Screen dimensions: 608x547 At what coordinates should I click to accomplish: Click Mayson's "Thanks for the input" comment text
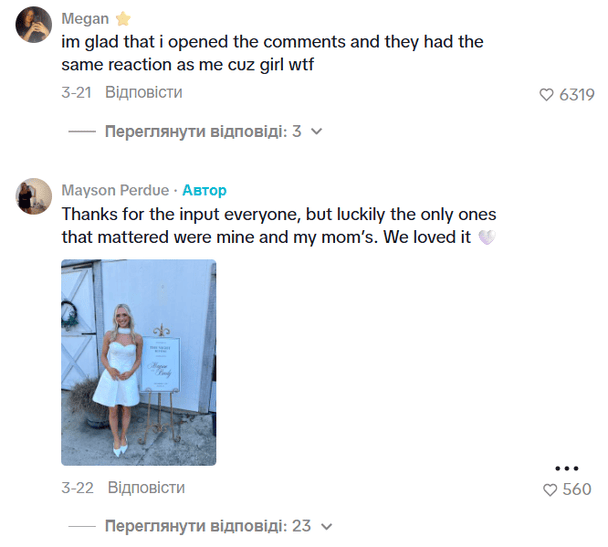(x=278, y=226)
